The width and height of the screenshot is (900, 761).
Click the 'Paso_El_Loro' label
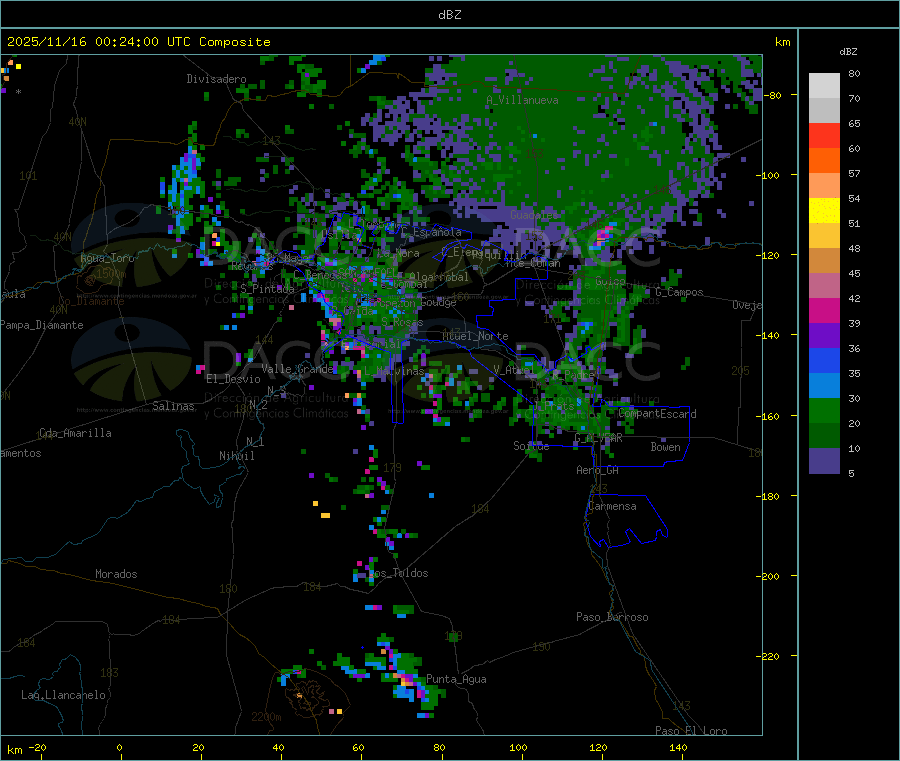pos(691,731)
